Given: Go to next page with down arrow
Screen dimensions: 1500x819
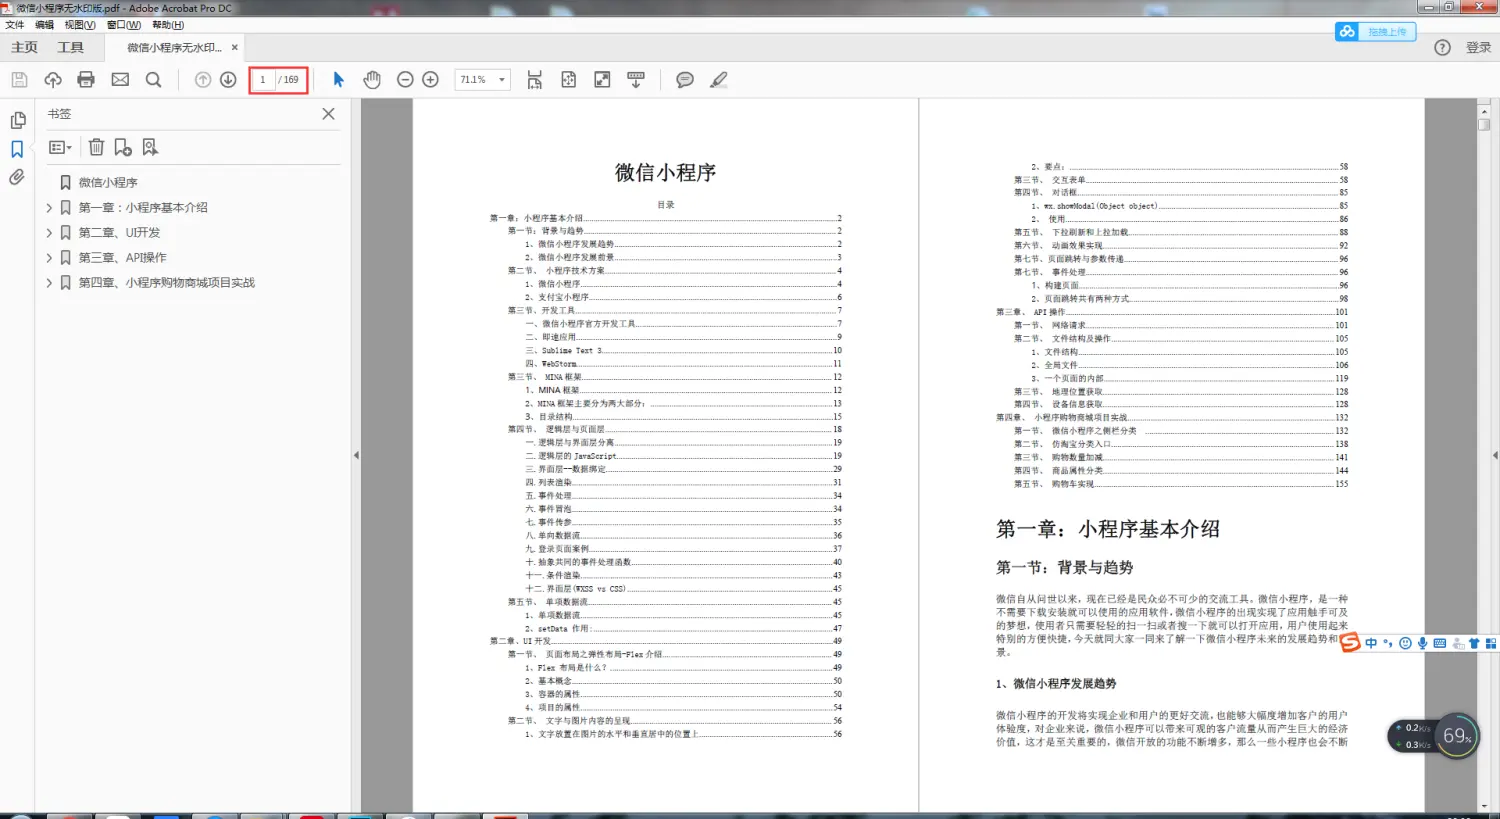Looking at the screenshot, I should (228, 80).
